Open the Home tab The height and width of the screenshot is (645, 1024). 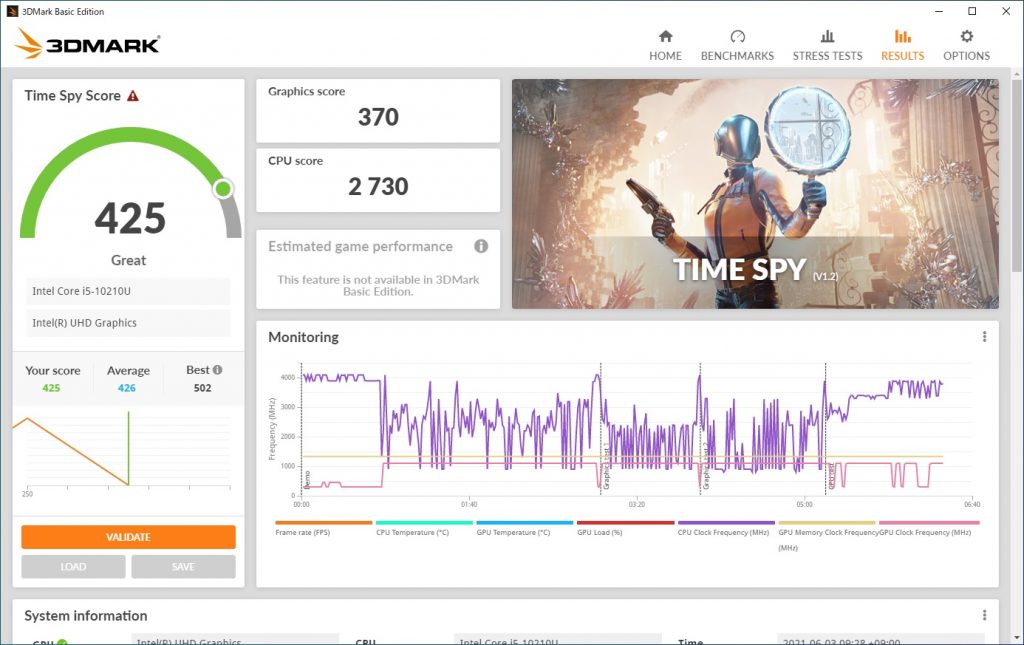tap(665, 46)
